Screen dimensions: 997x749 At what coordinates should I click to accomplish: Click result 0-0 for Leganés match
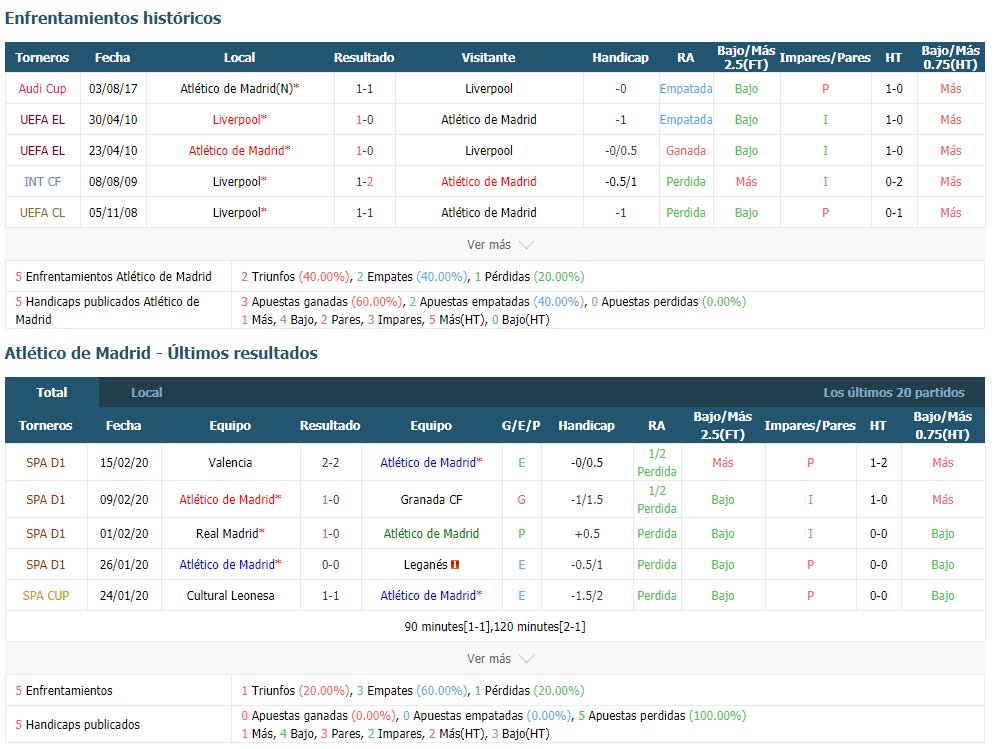tap(330, 565)
